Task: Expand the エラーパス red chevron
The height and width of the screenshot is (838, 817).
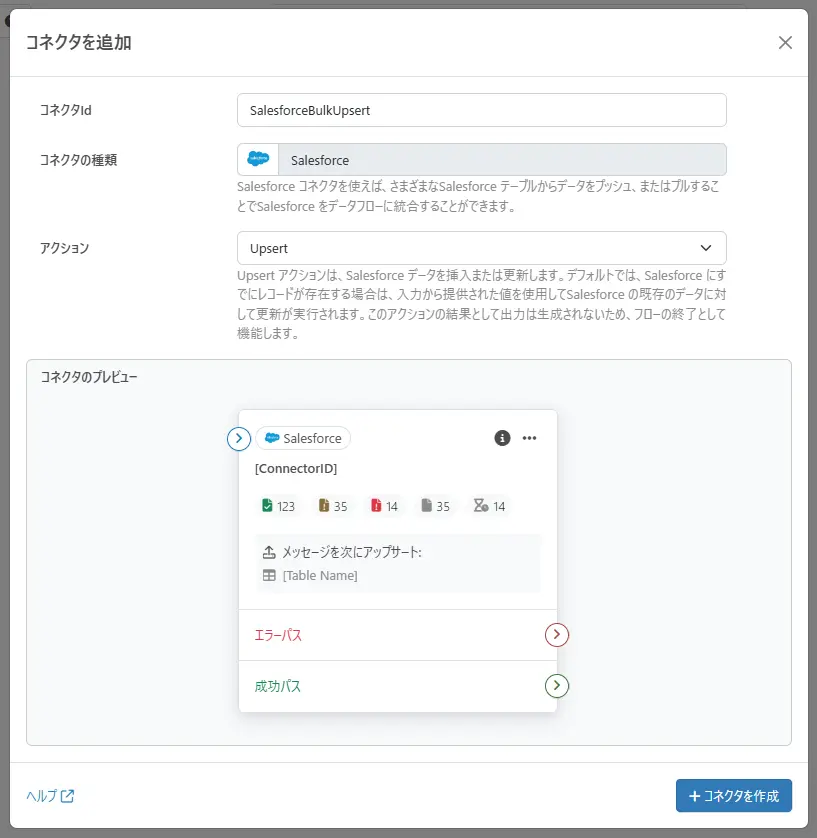Action: 557,635
